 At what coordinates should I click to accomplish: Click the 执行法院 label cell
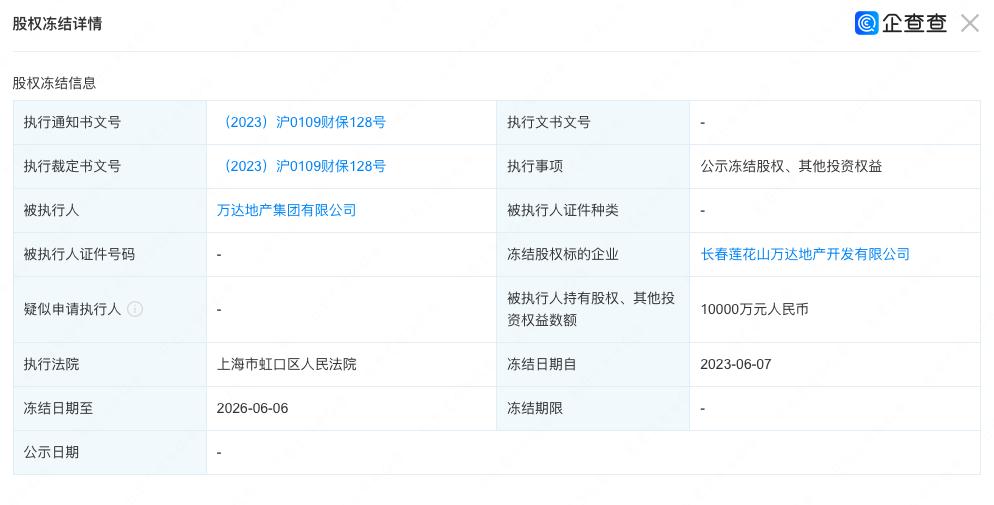tap(110, 364)
